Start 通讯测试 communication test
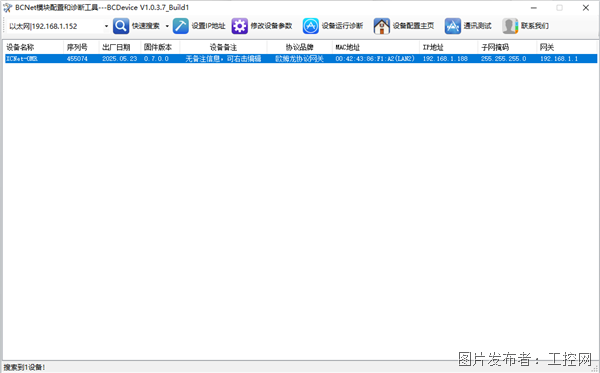The image size is (600, 373). coord(468,26)
